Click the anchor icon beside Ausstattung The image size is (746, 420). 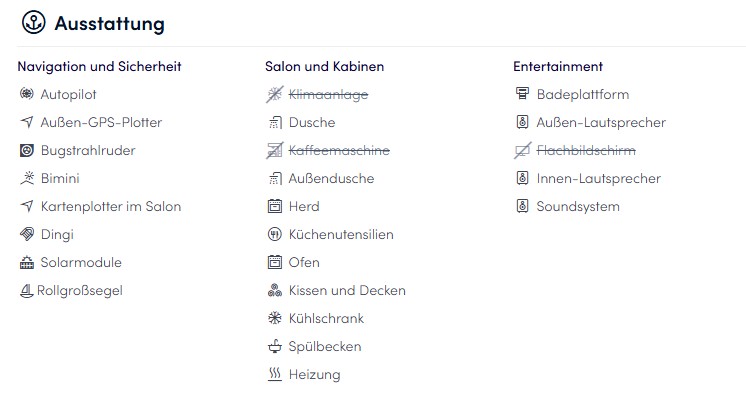(33, 23)
